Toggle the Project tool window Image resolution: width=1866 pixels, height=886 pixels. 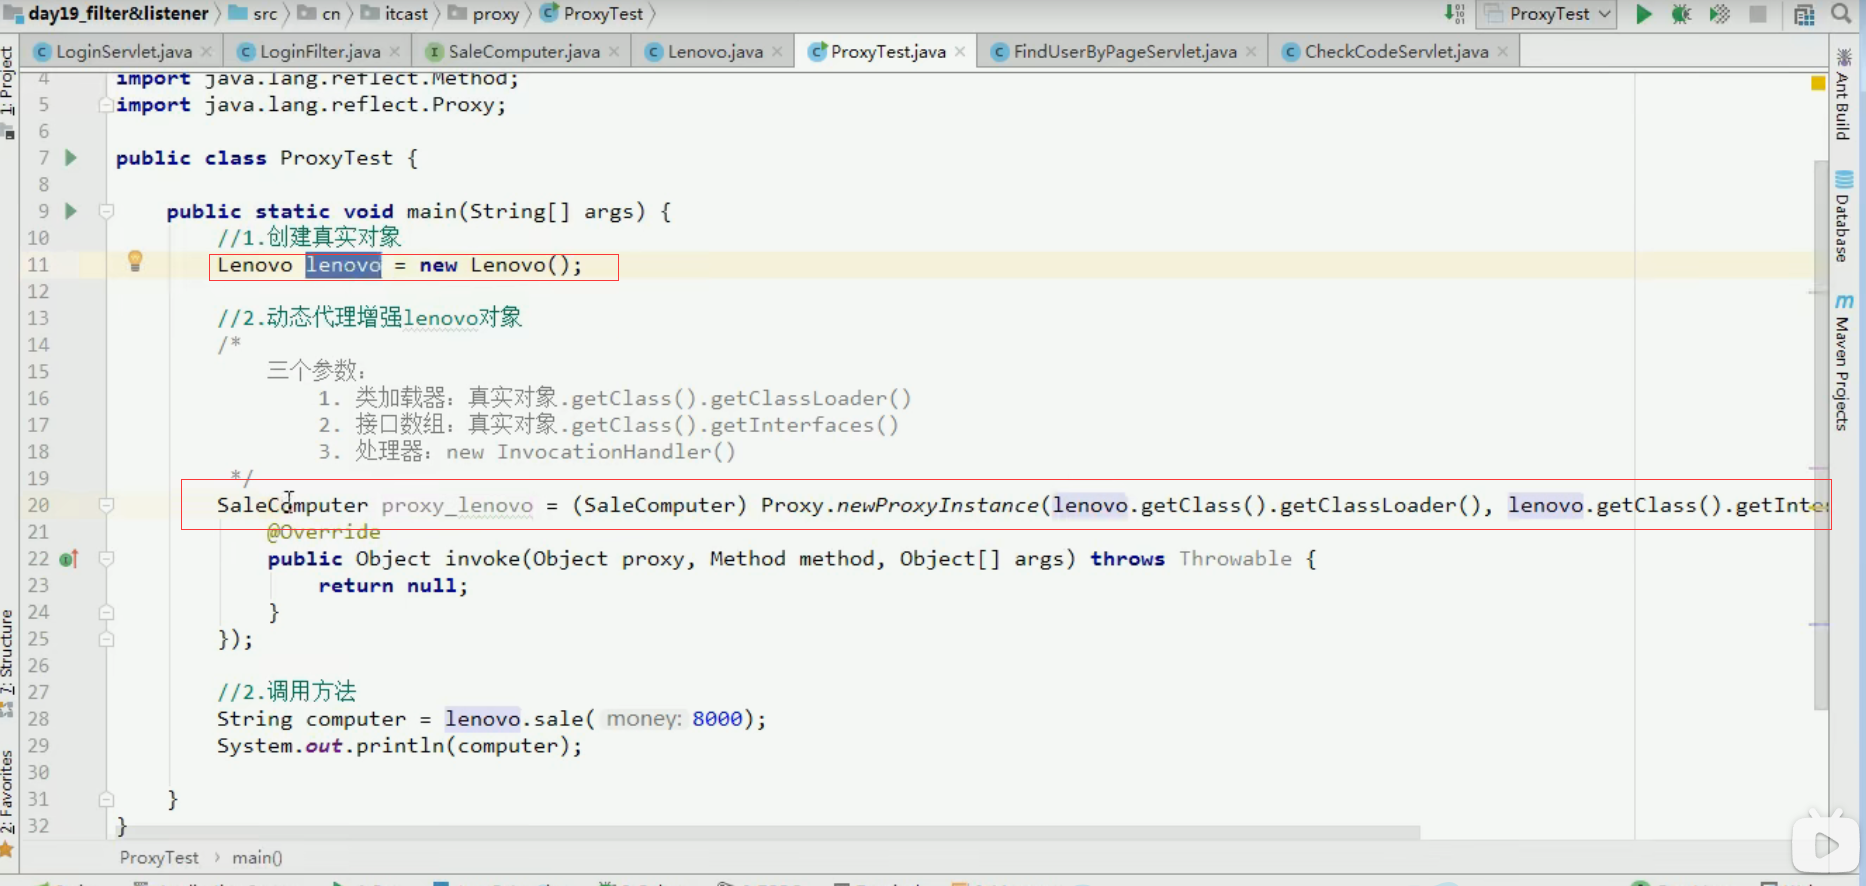[8, 92]
